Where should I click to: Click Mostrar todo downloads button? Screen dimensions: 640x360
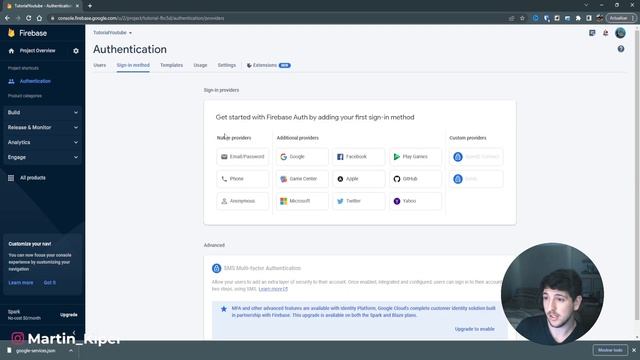pos(610,350)
